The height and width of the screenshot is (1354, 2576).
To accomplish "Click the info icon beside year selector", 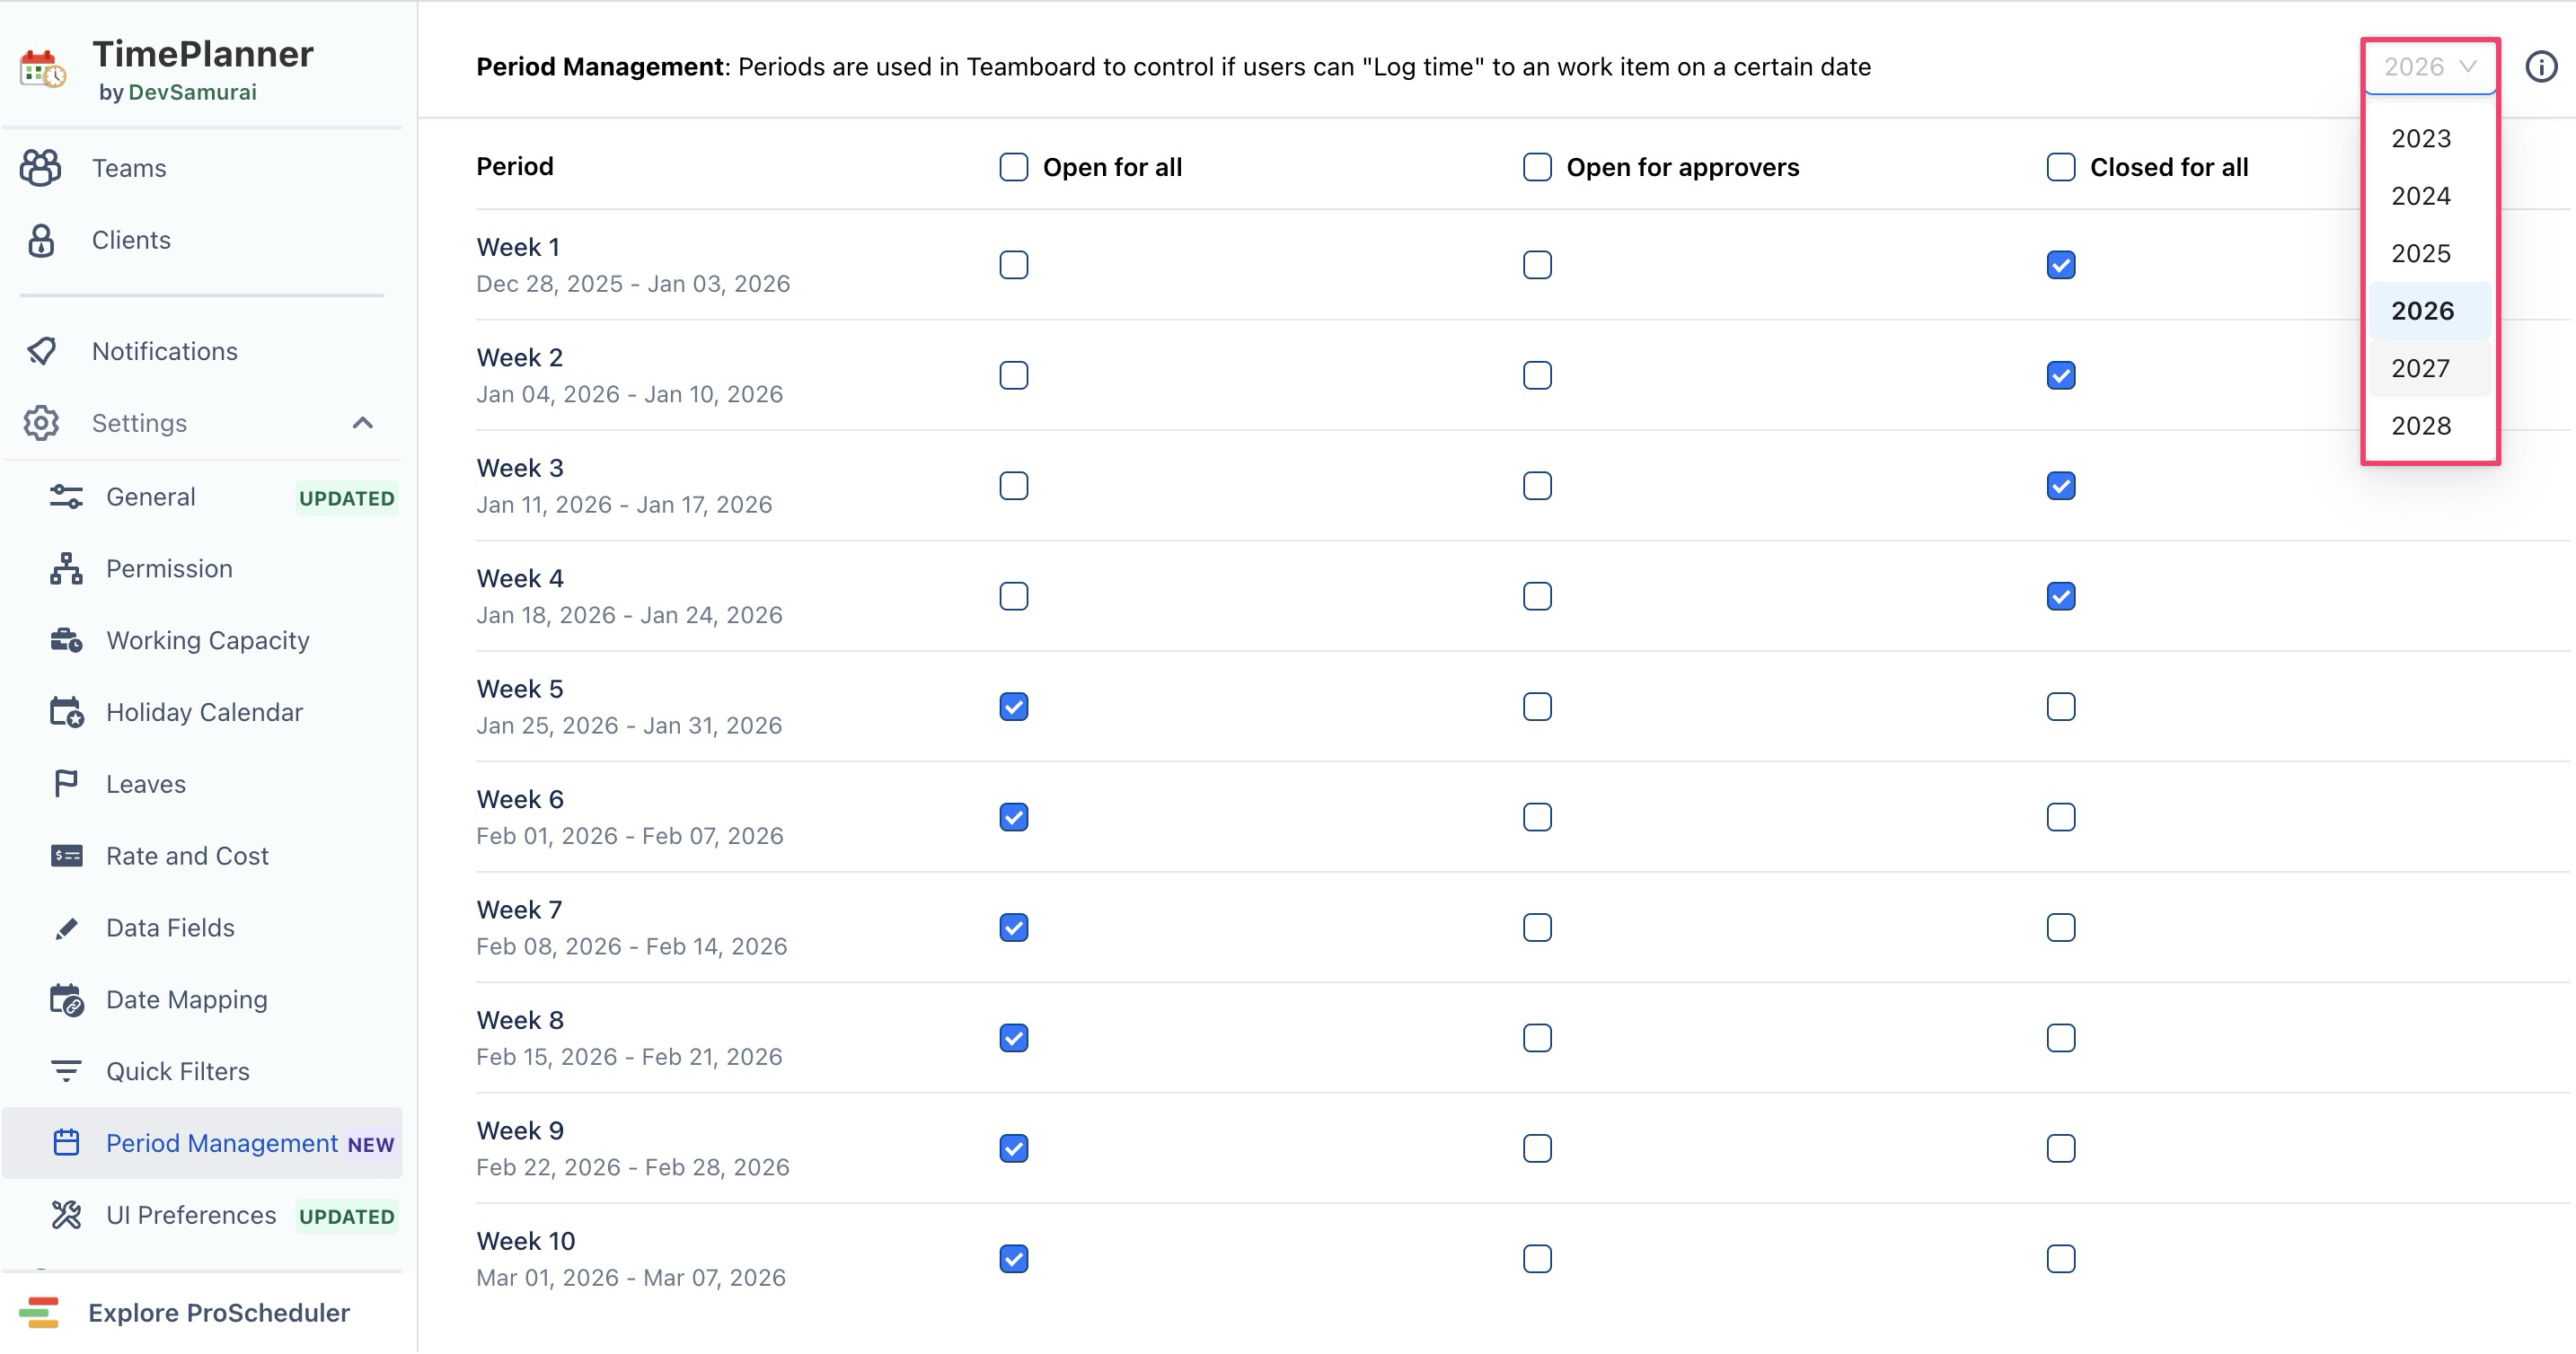I will [2540, 67].
